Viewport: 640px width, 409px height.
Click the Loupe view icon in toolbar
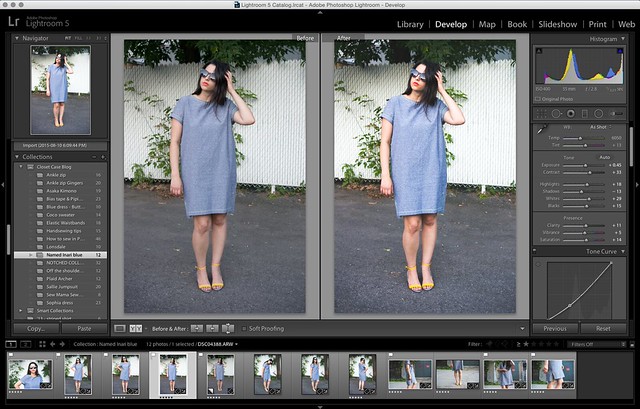point(119,327)
